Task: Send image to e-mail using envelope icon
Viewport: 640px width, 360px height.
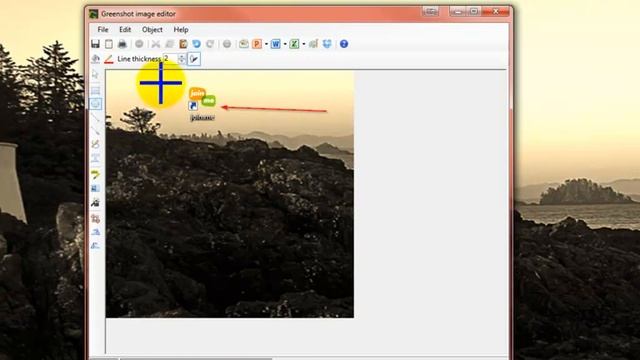Action: [244, 44]
